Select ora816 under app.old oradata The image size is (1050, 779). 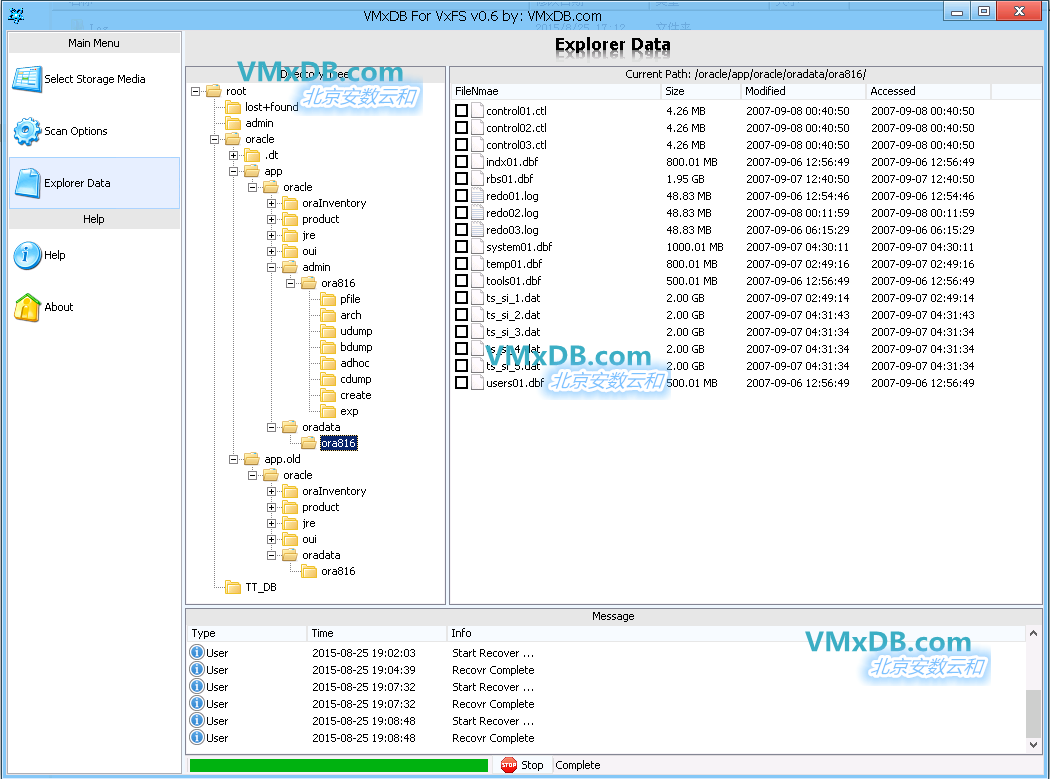tap(338, 571)
